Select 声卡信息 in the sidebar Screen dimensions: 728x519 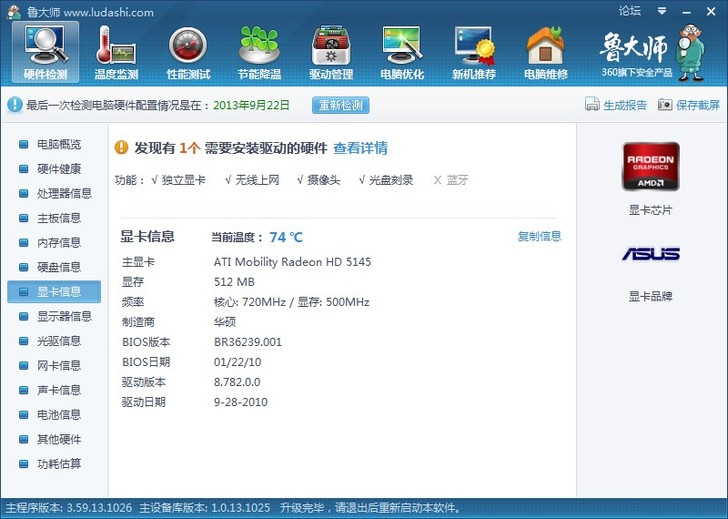click(59, 390)
